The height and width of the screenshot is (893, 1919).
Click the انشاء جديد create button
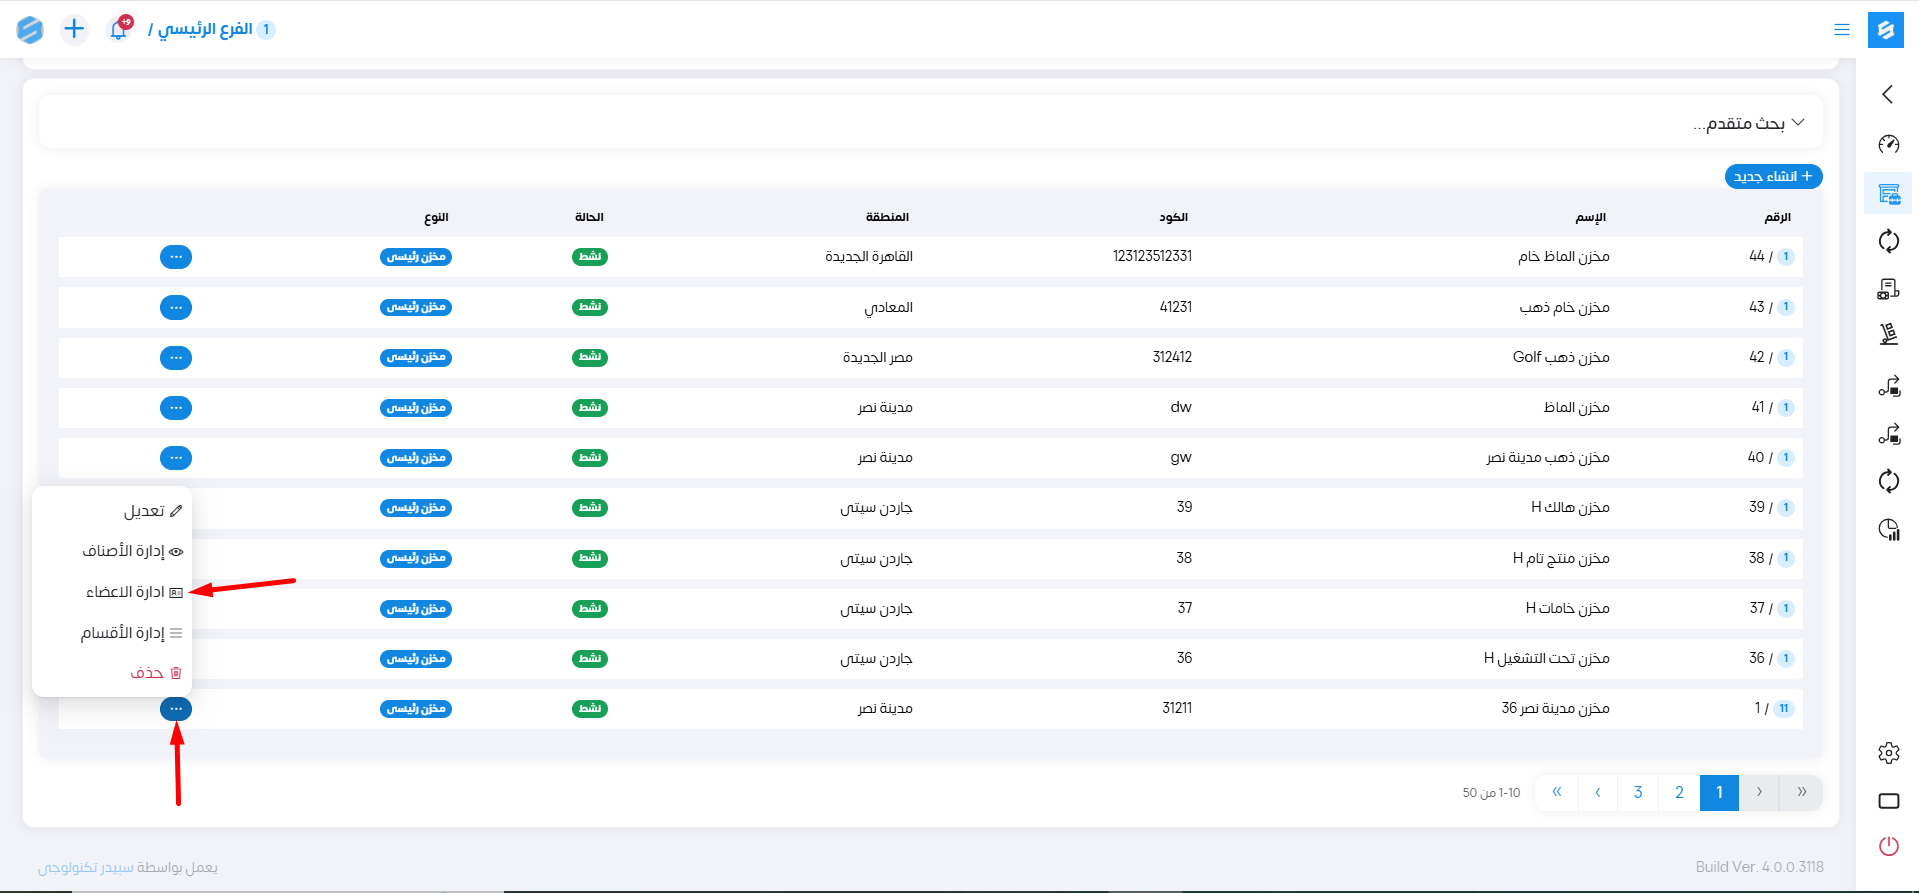tap(1773, 177)
